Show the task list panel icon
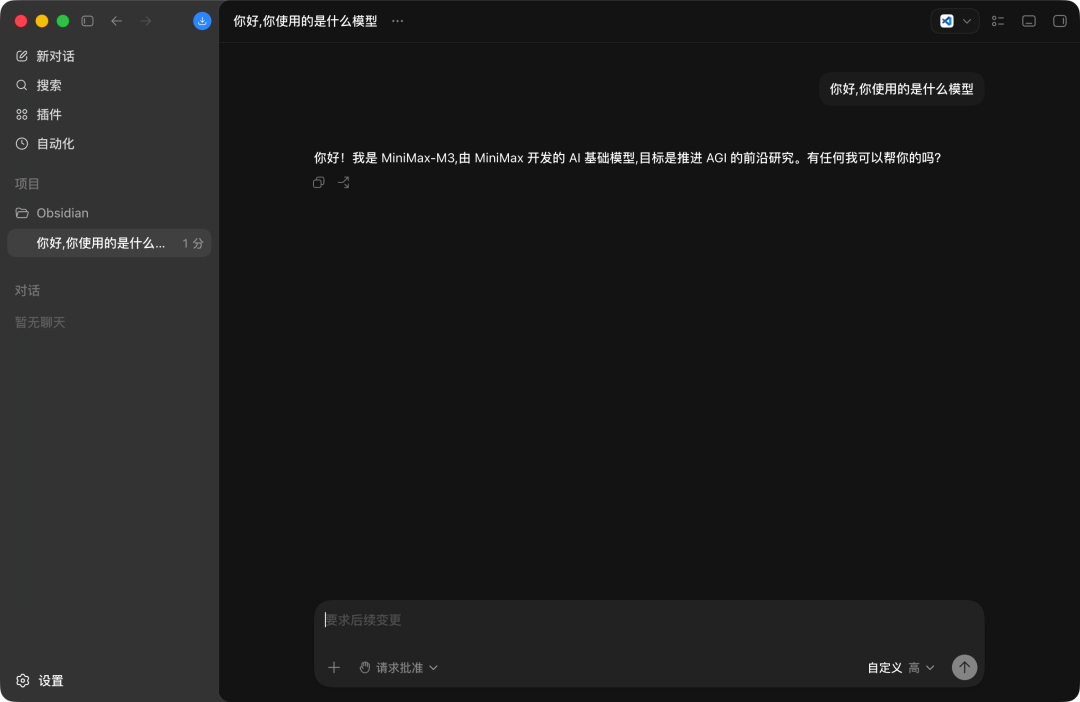This screenshot has width=1080, height=702. click(x=998, y=21)
